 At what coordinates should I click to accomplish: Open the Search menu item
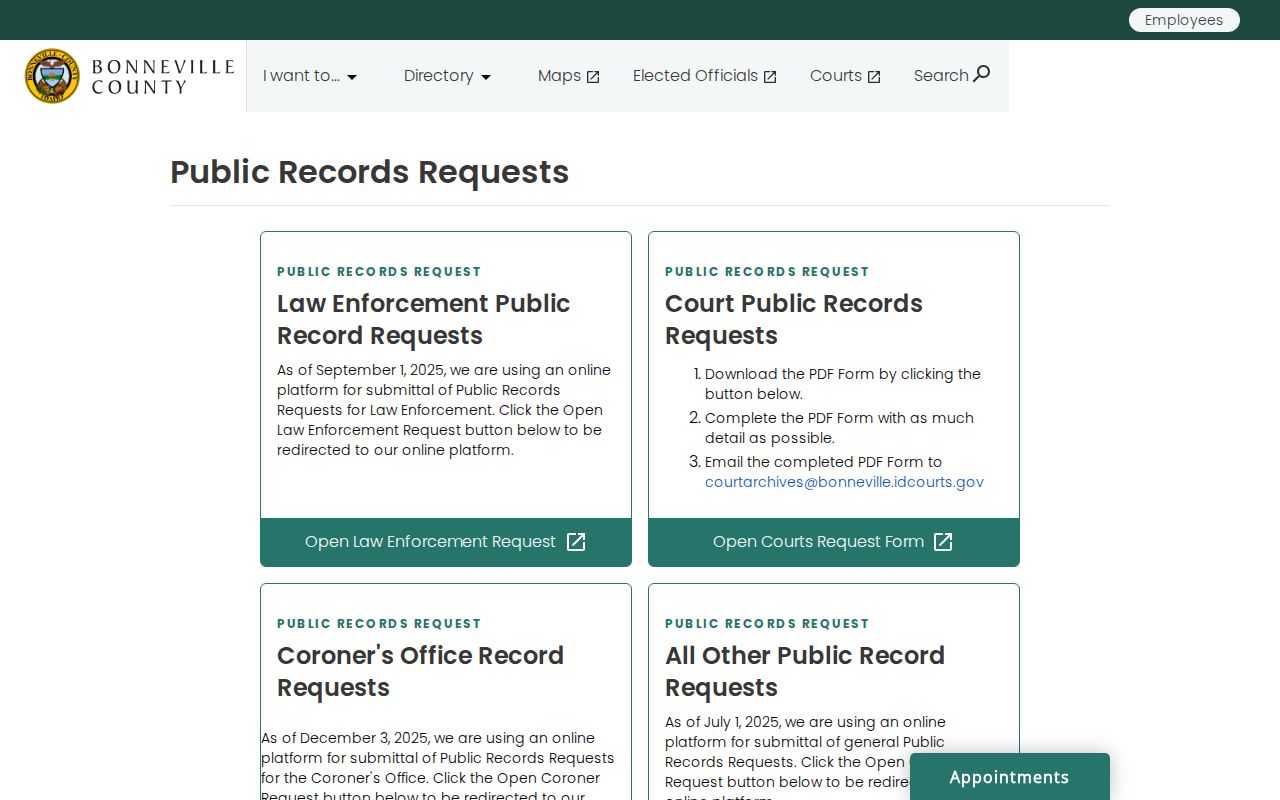click(952, 75)
